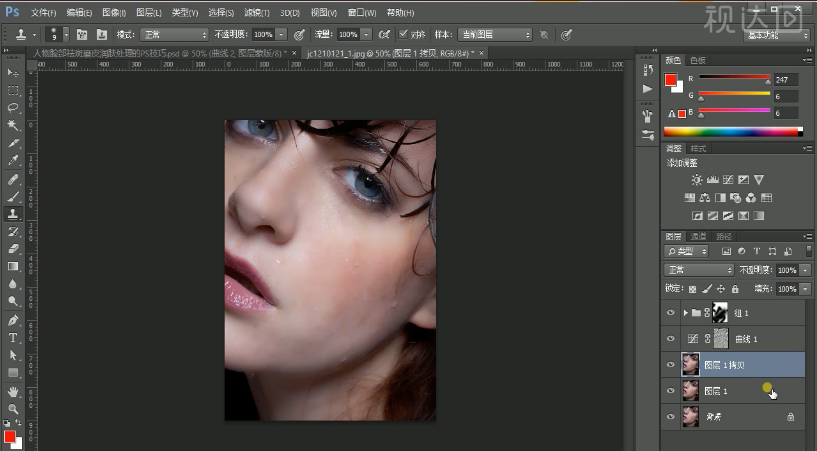
Task: Open the layer filter type dropdown
Action: pyautogui.click(x=686, y=251)
